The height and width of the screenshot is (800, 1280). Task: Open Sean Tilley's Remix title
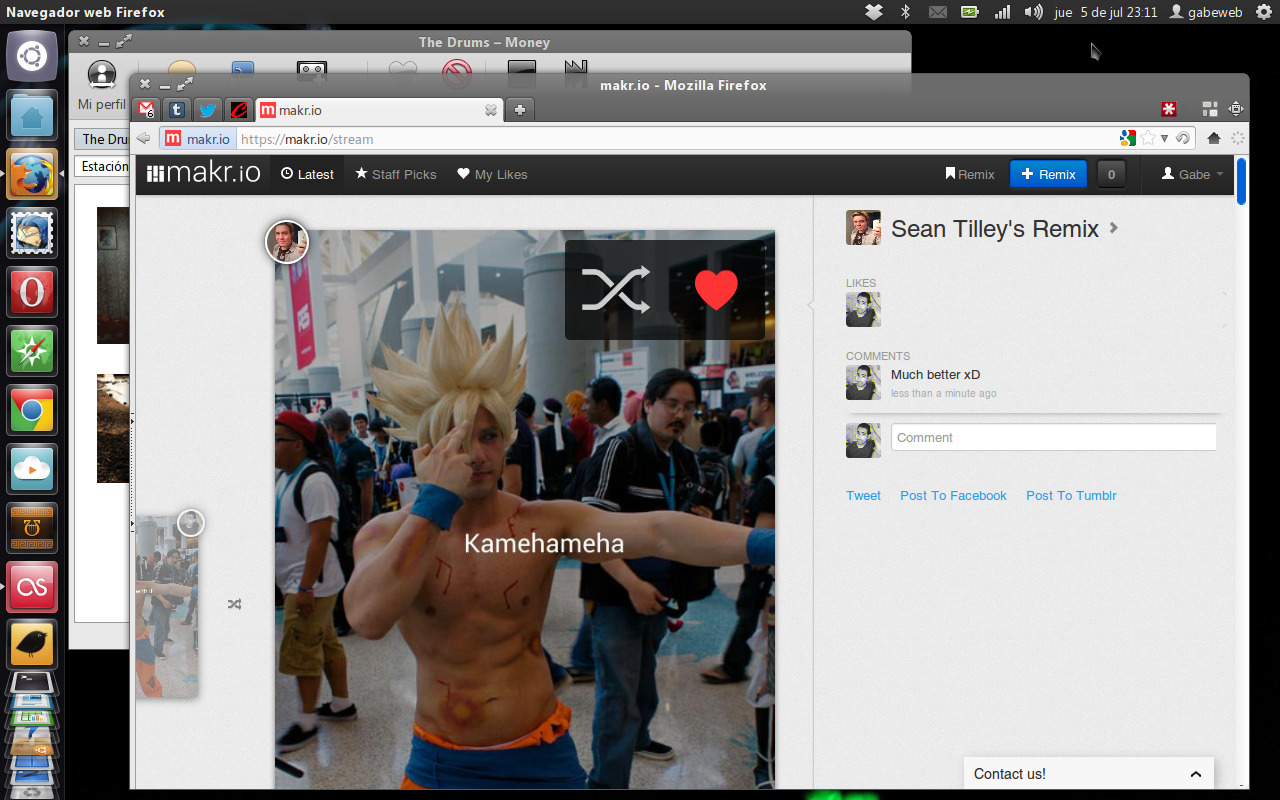pos(995,229)
